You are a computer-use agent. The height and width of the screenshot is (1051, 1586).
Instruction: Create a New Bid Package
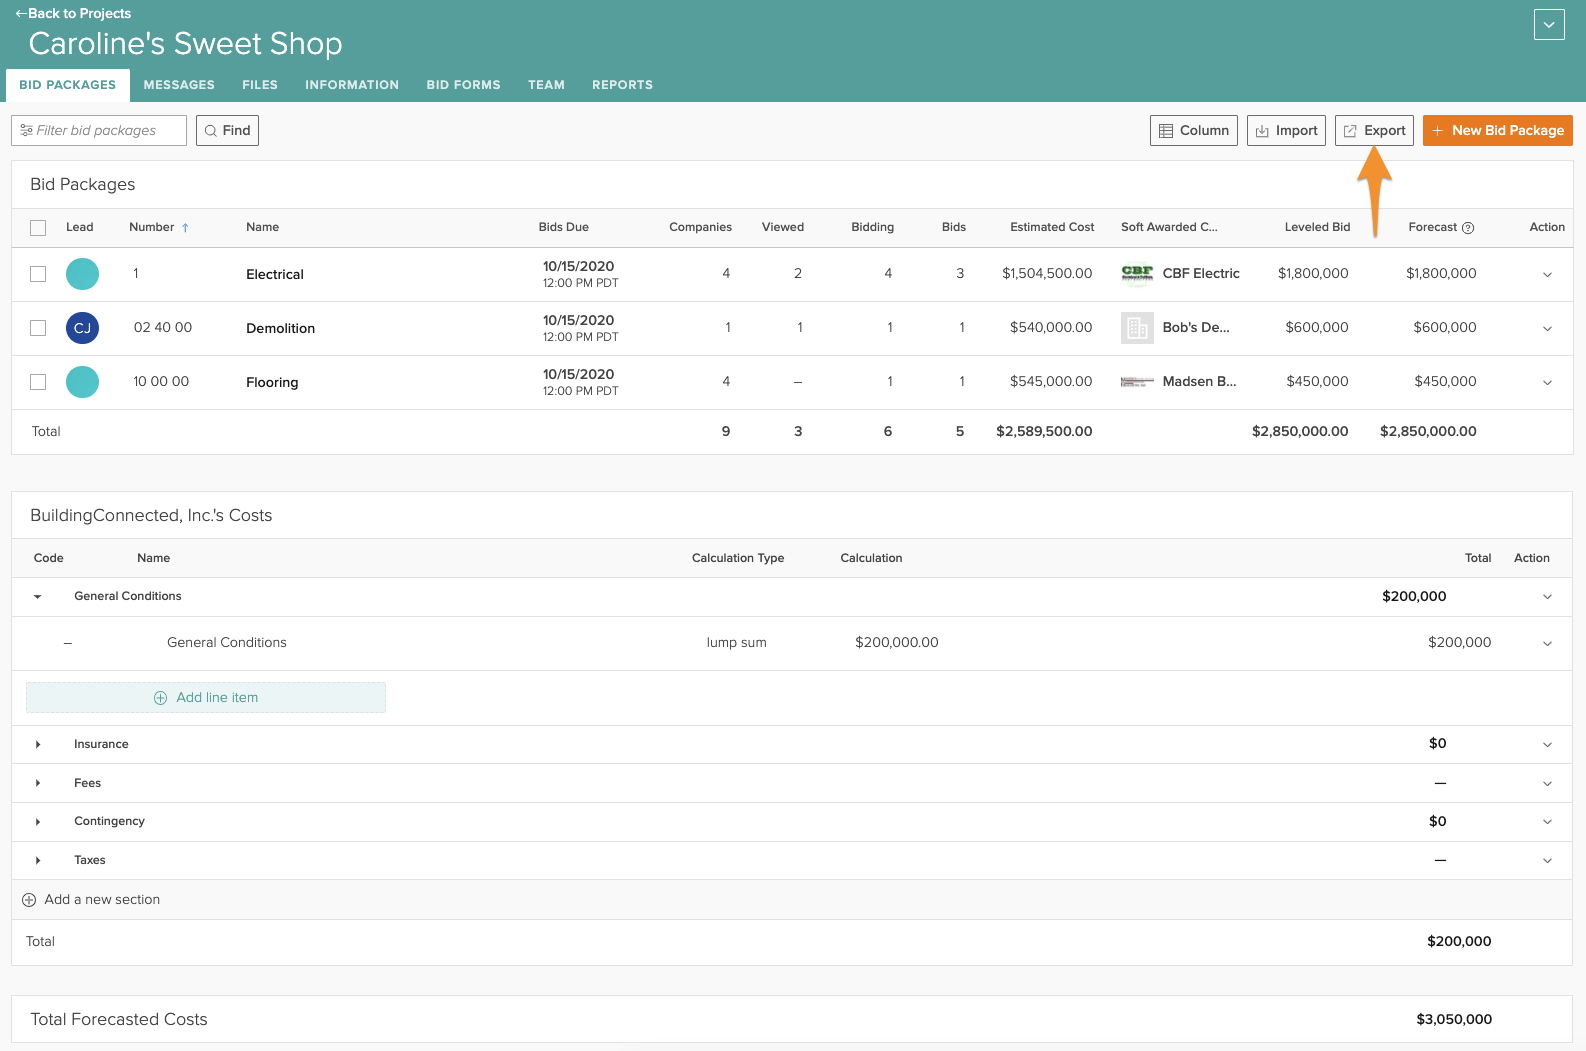pos(1497,131)
